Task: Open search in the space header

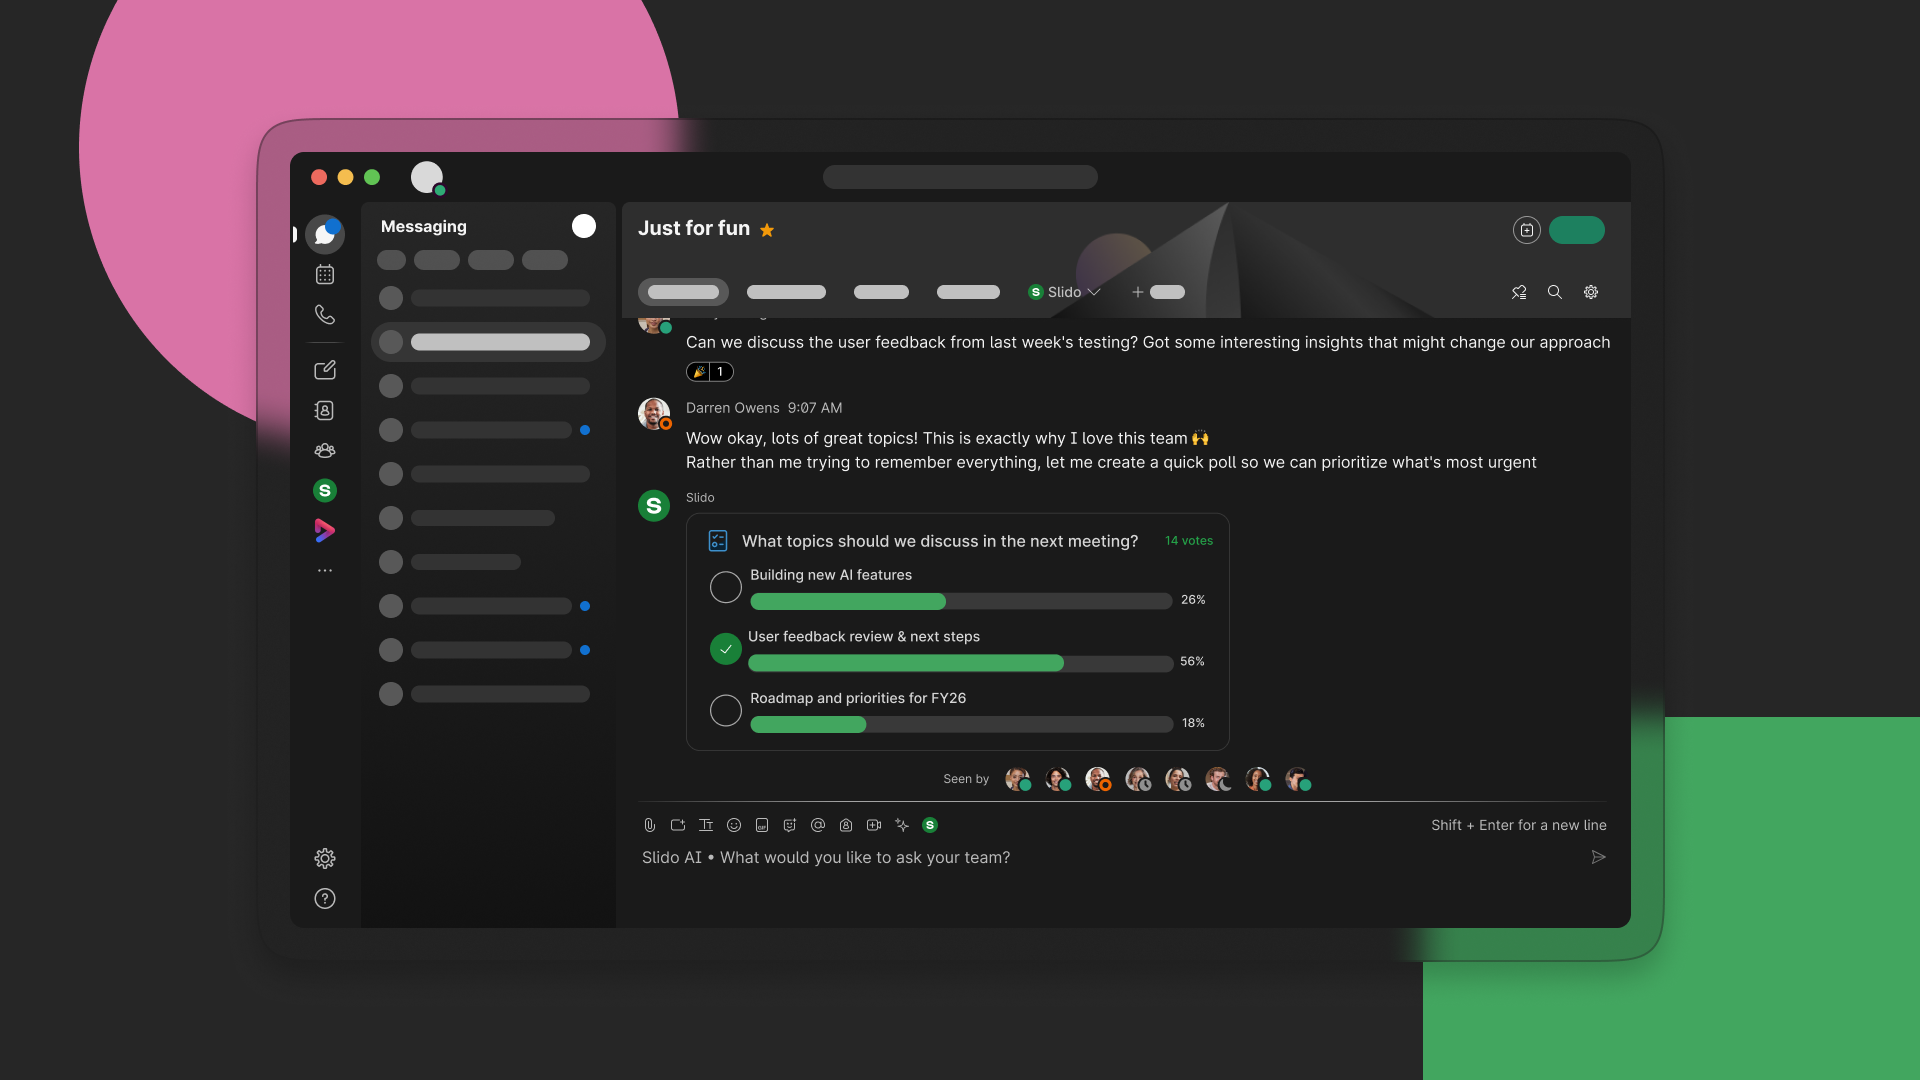Action: (x=1555, y=292)
